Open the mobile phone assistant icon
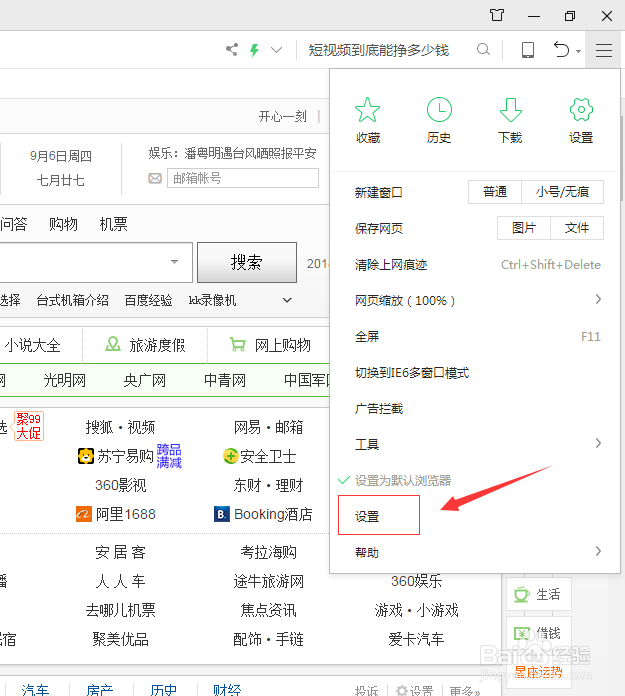The image size is (625, 696). click(x=527, y=50)
